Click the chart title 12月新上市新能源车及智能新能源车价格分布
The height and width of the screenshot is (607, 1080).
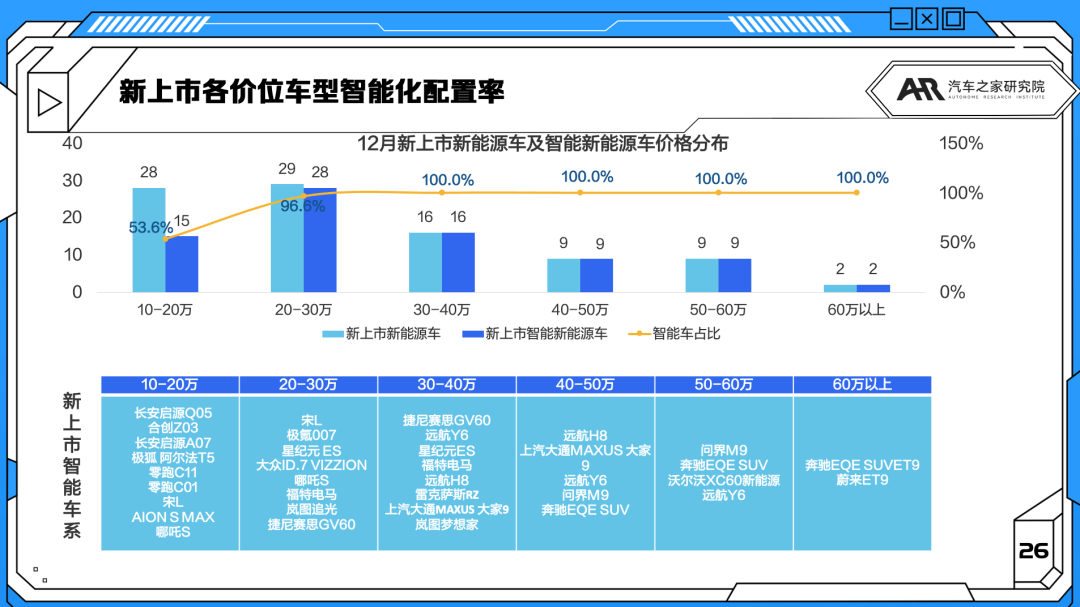[x=543, y=143]
